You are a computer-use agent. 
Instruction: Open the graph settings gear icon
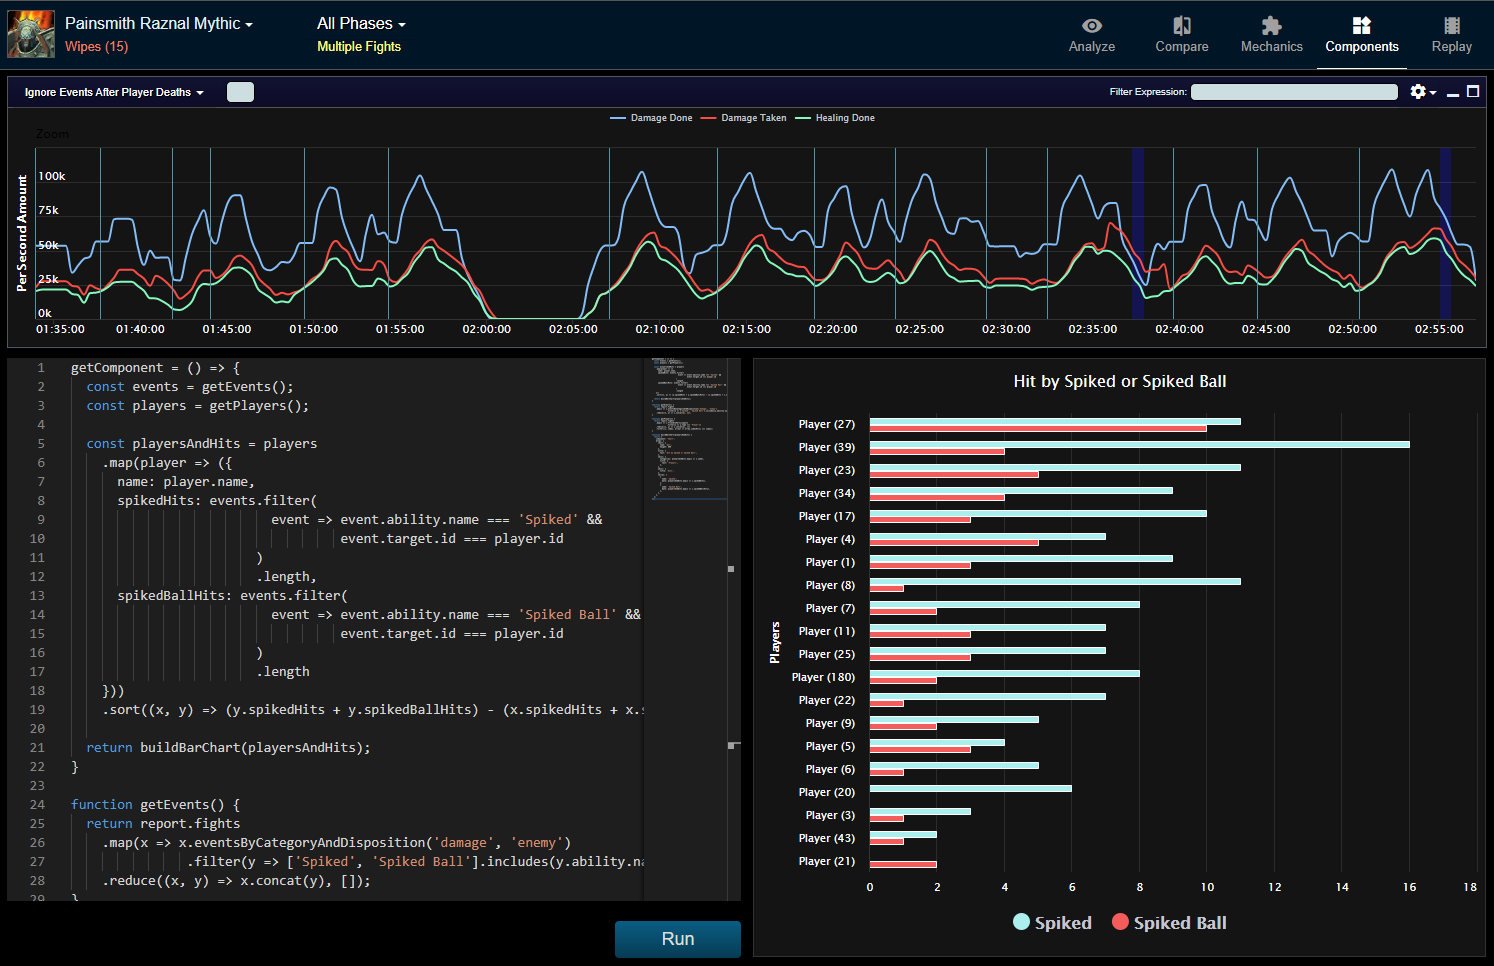pyautogui.click(x=1419, y=91)
